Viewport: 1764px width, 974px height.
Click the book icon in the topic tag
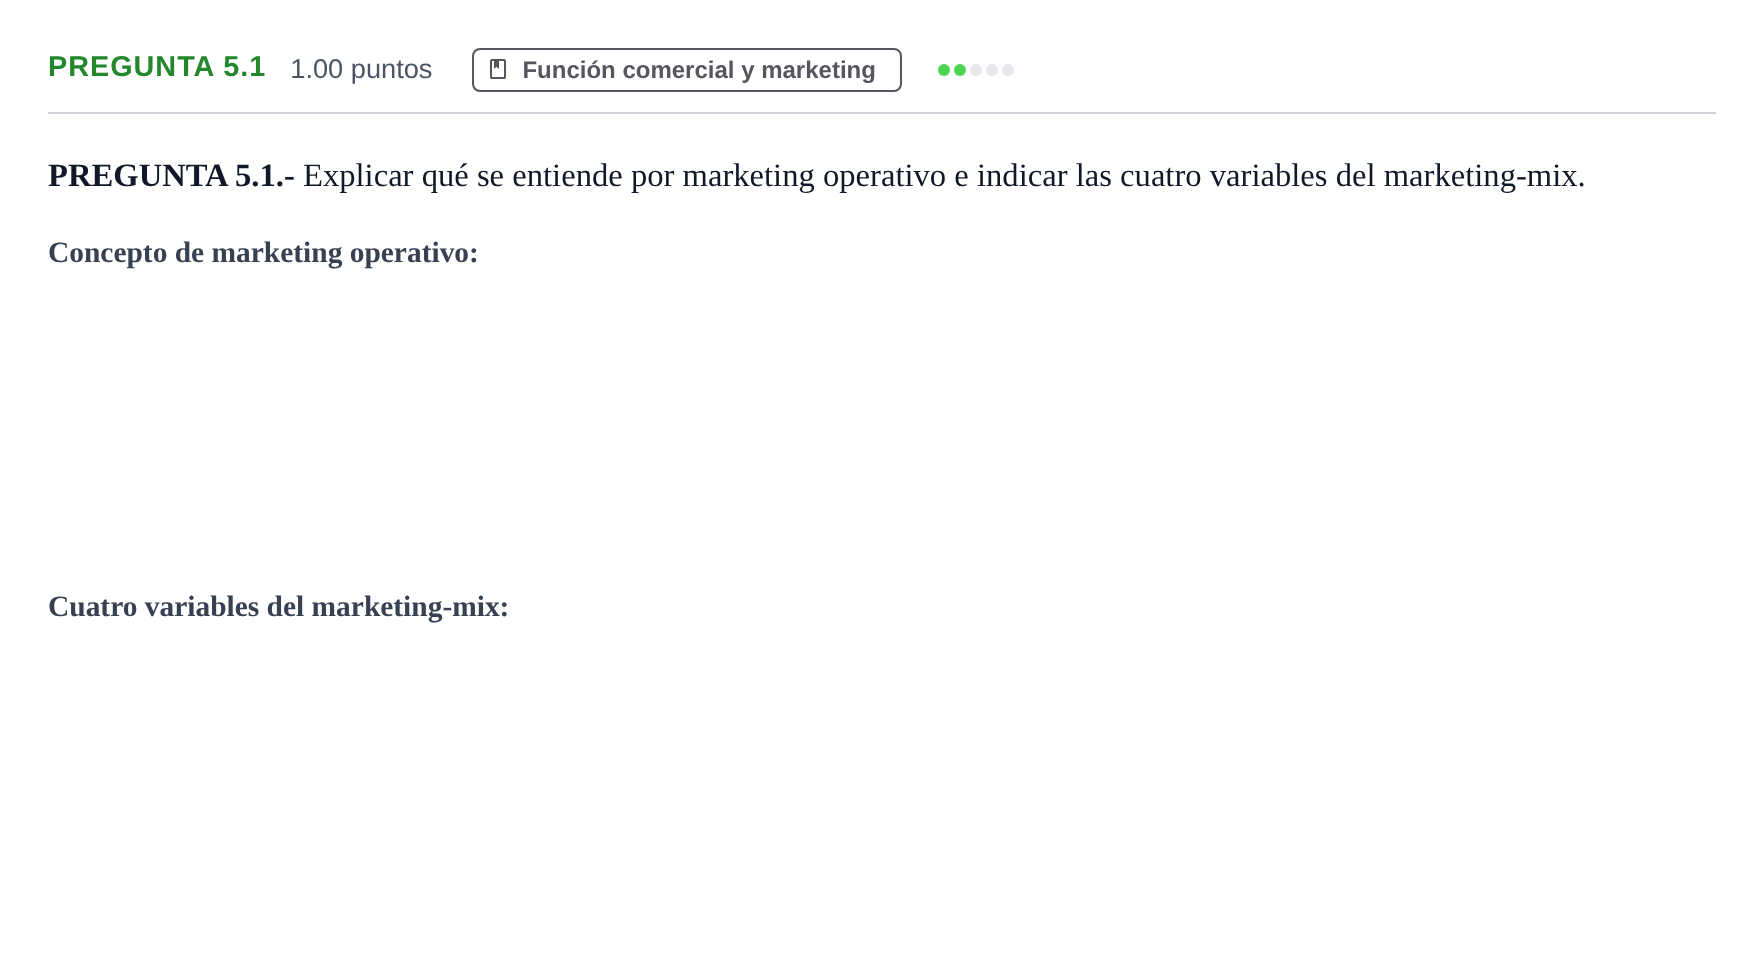click(498, 69)
